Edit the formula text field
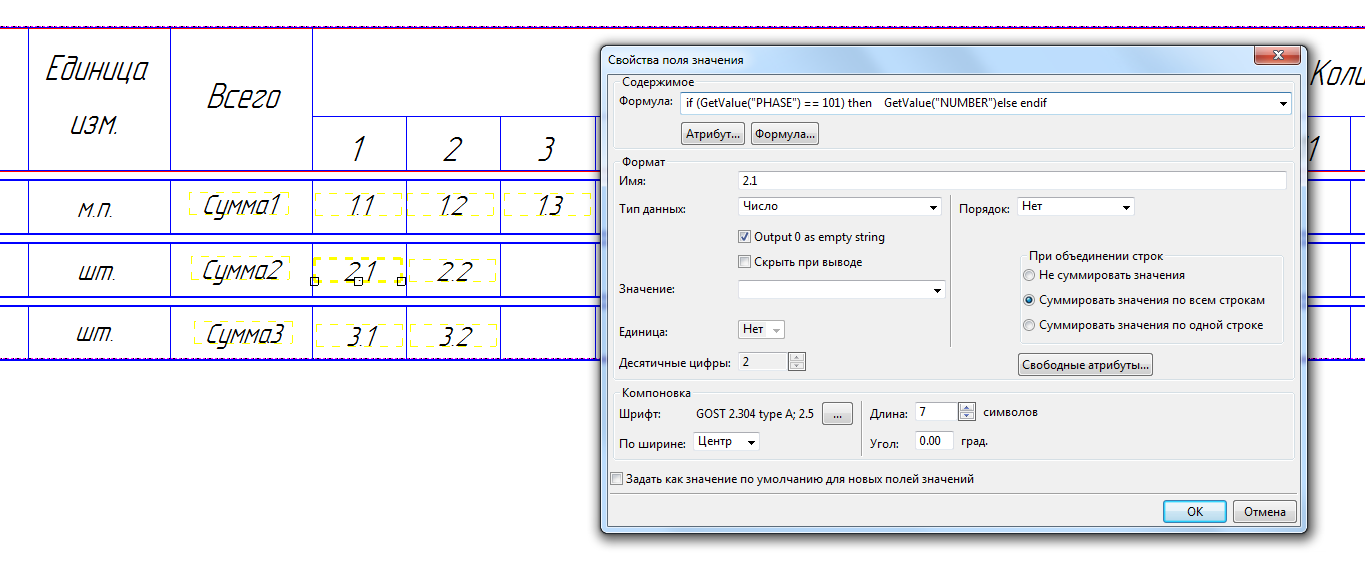 [x=978, y=103]
